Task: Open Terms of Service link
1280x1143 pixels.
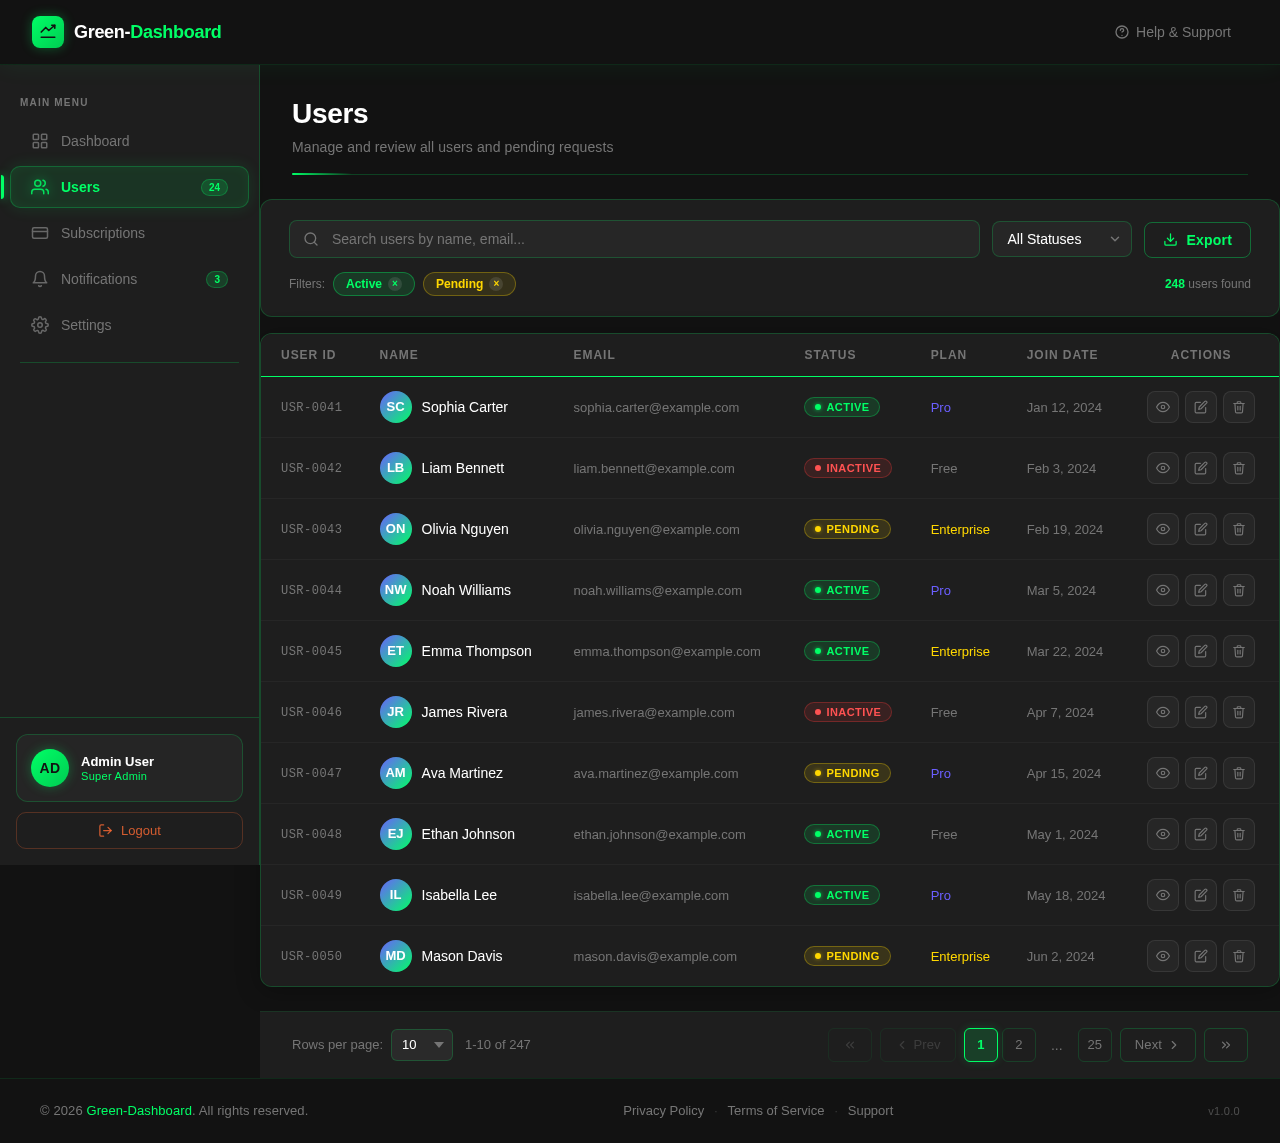Action: [x=776, y=1111]
